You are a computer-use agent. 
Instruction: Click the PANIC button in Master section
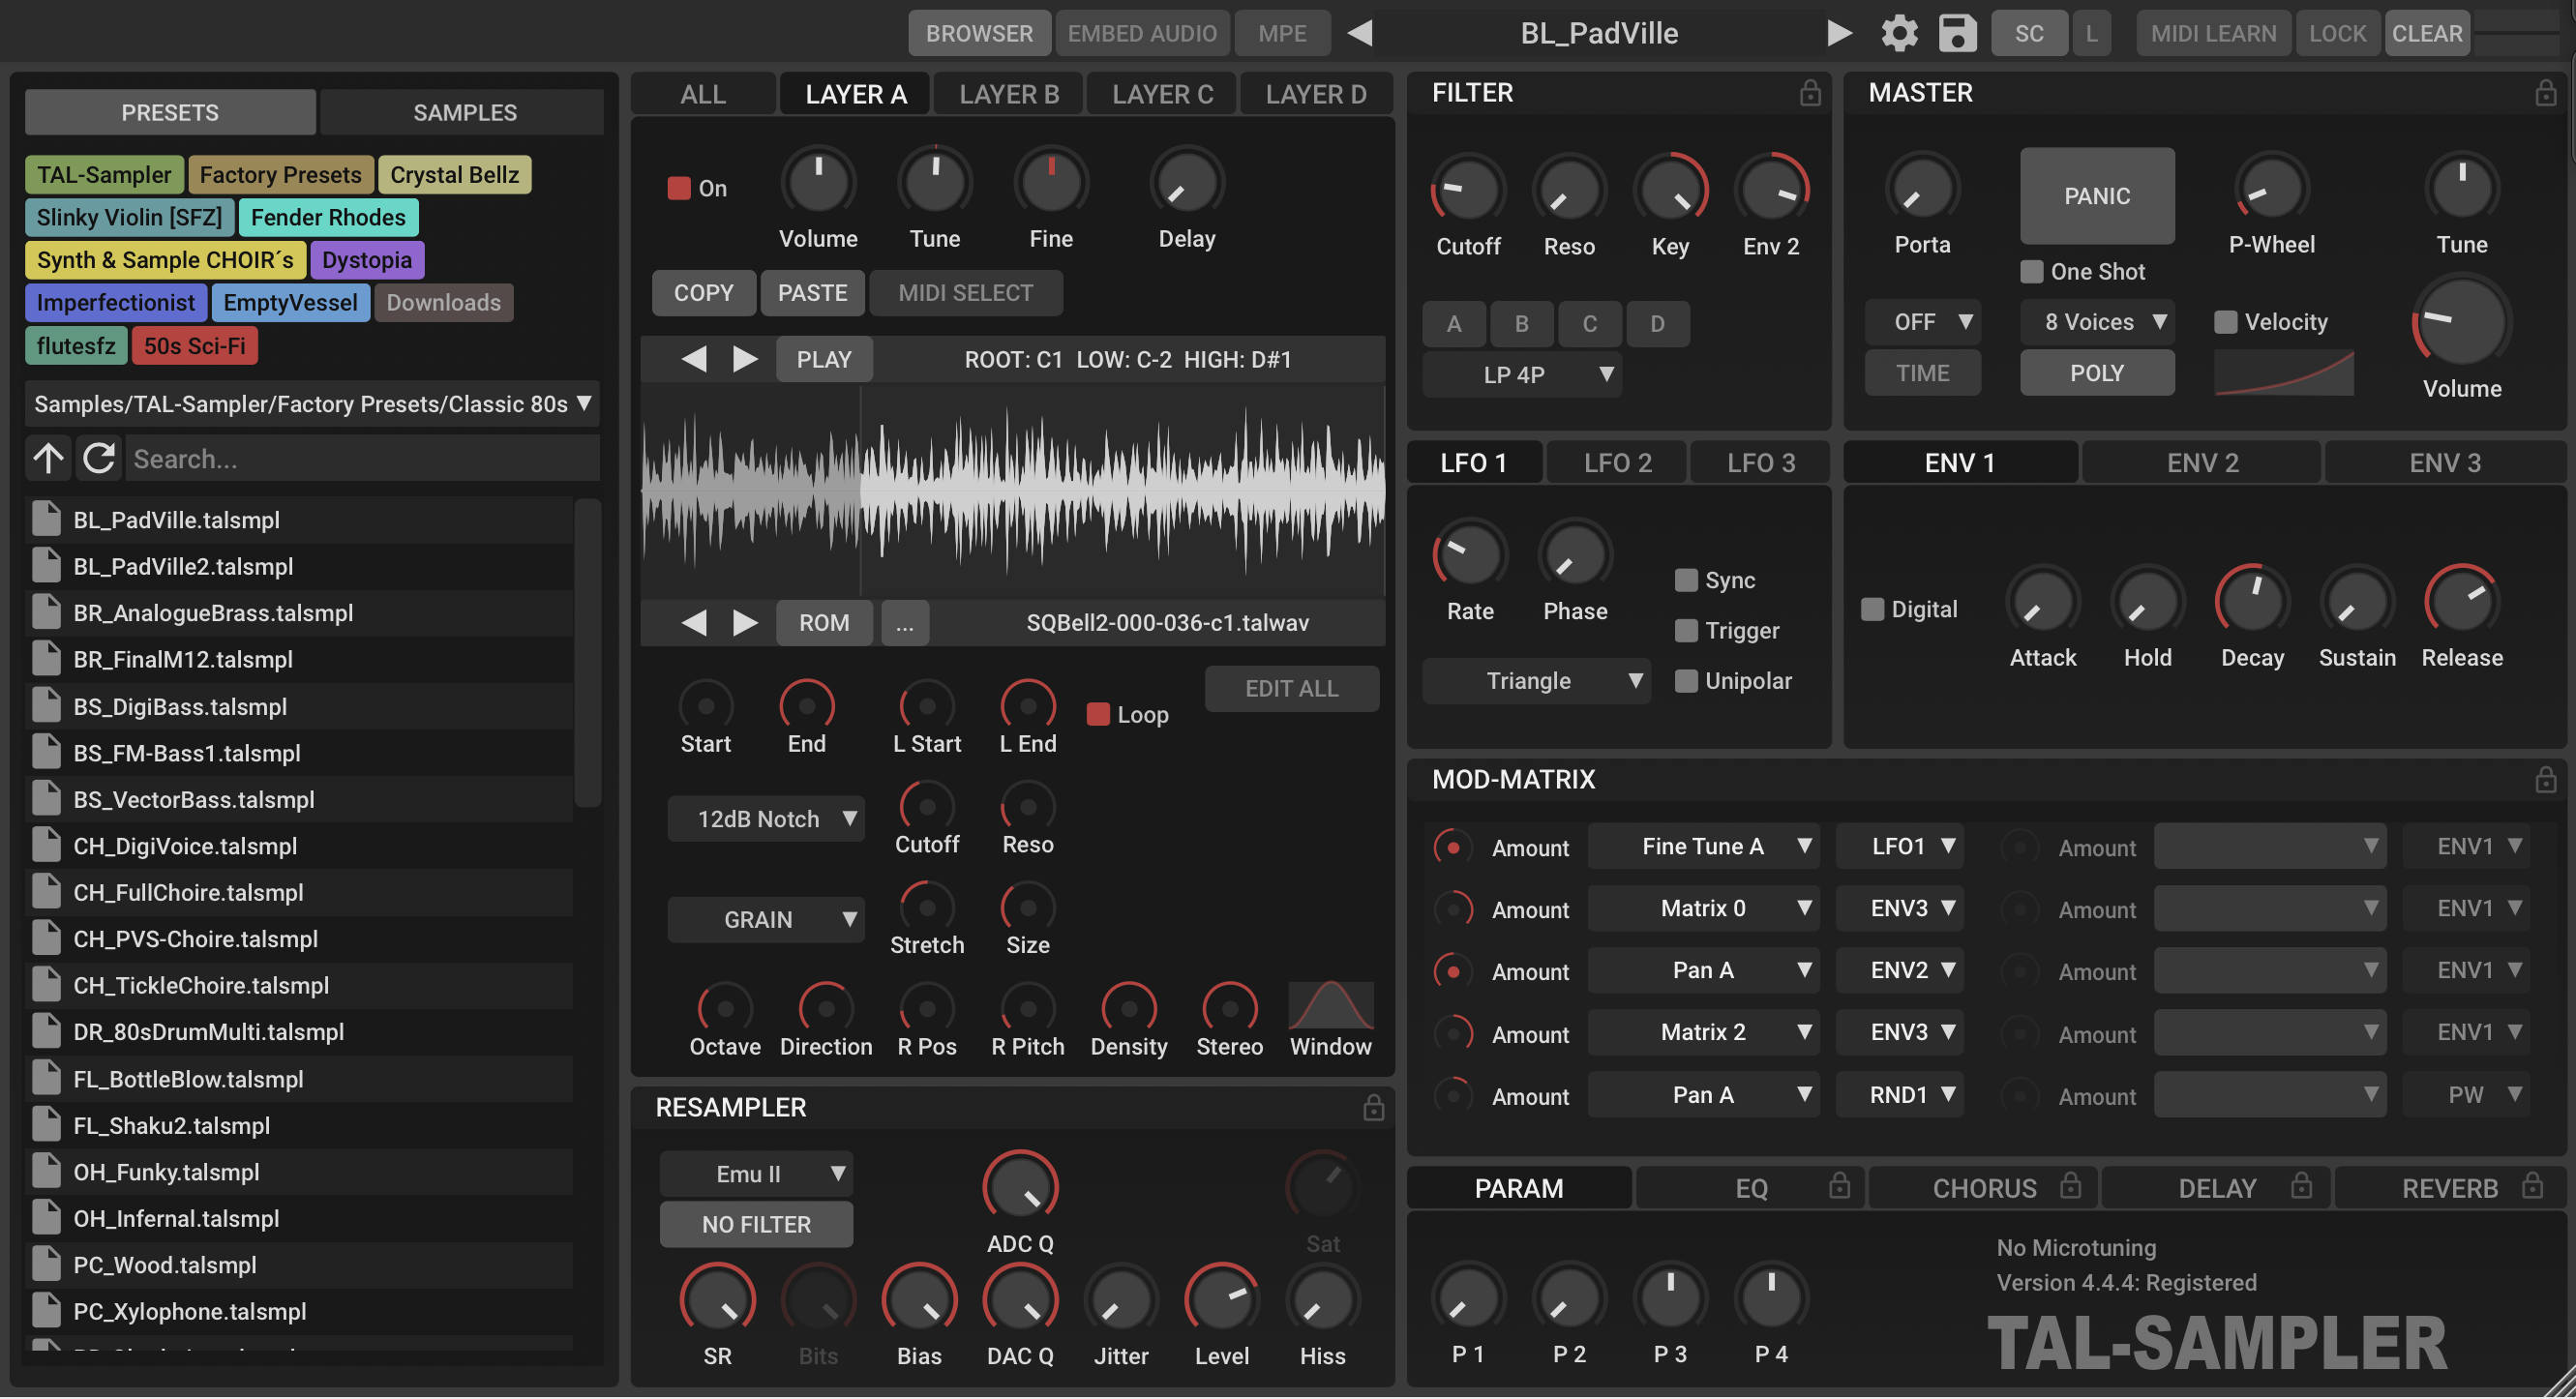point(2095,194)
